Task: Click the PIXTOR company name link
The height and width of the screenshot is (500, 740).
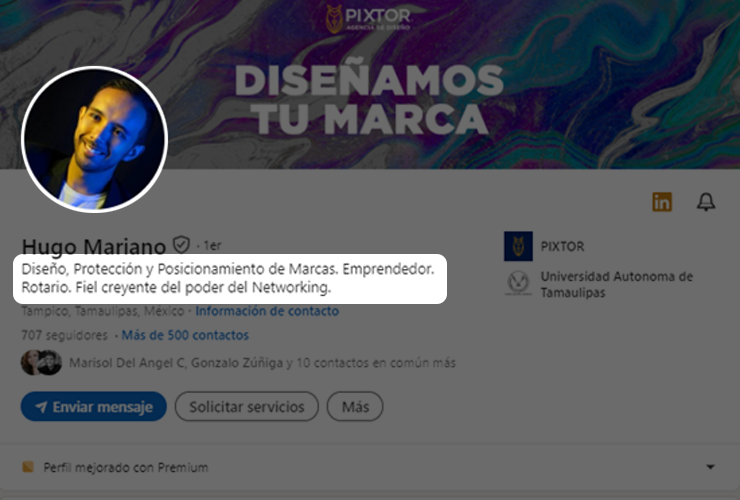Action: (563, 246)
